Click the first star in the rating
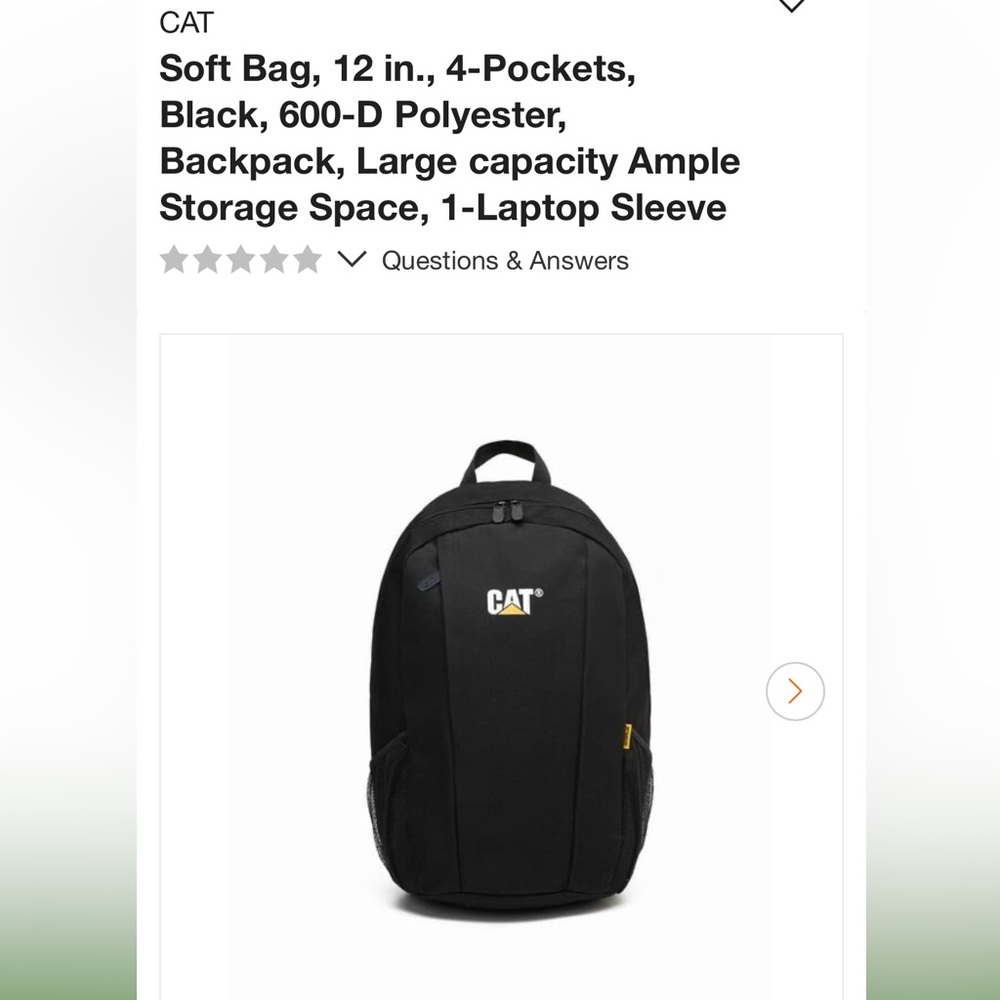Viewport: 1000px width, 1000px height. coord(174,260)
